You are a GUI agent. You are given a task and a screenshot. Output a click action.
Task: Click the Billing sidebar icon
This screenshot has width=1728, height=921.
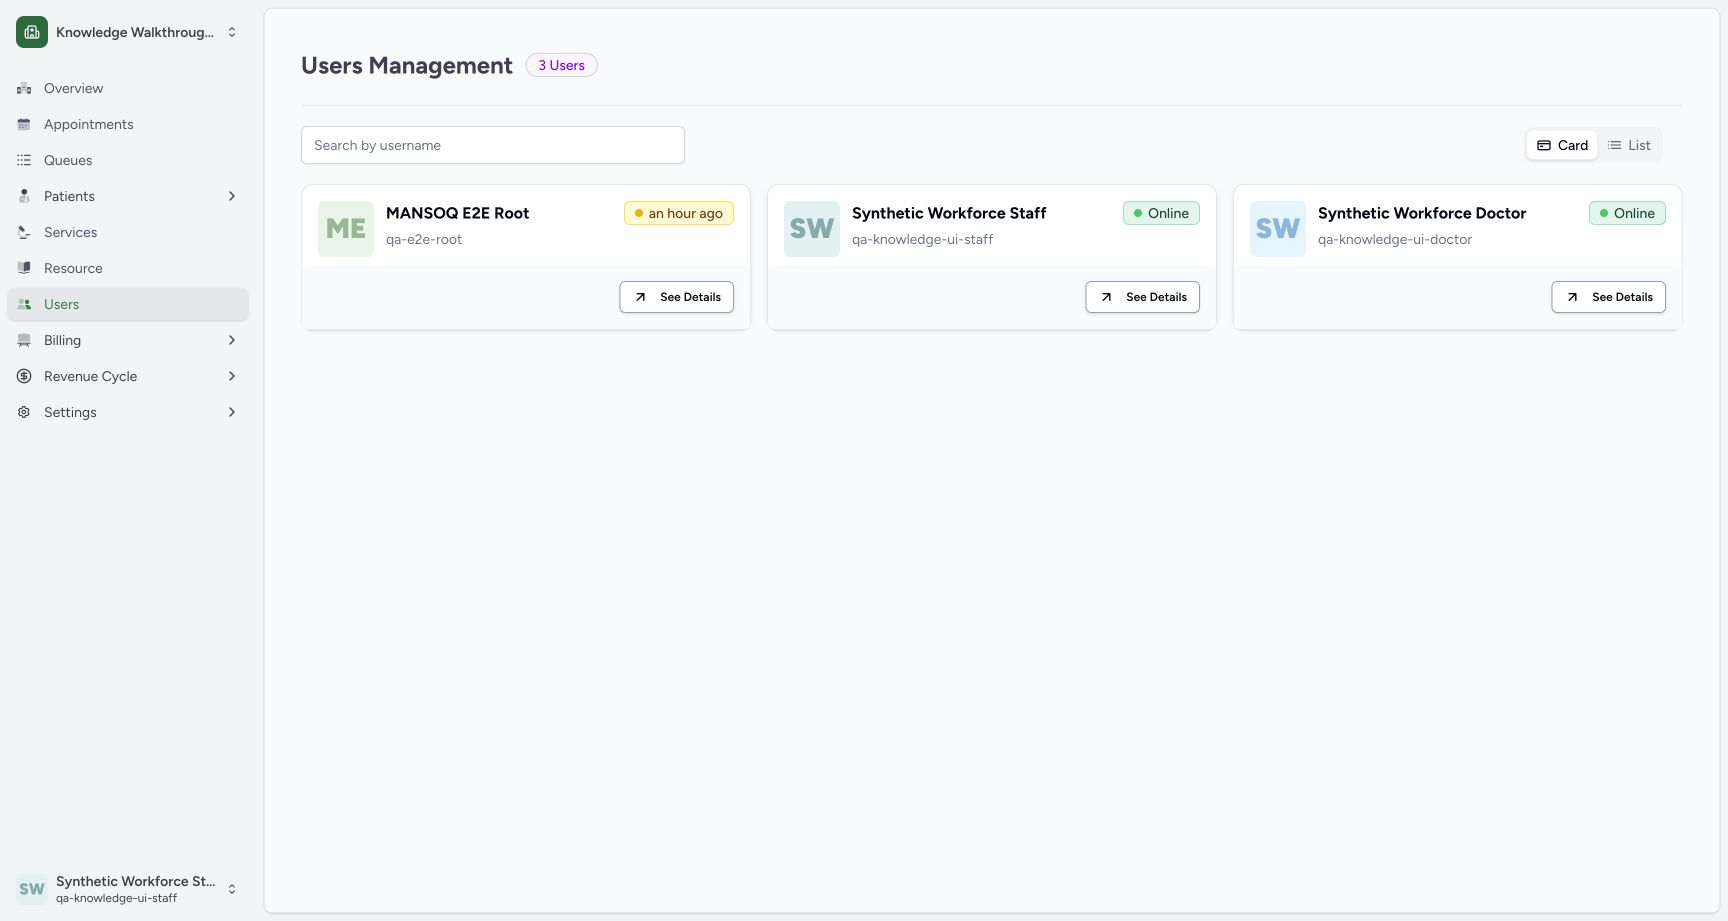point(24,341)
